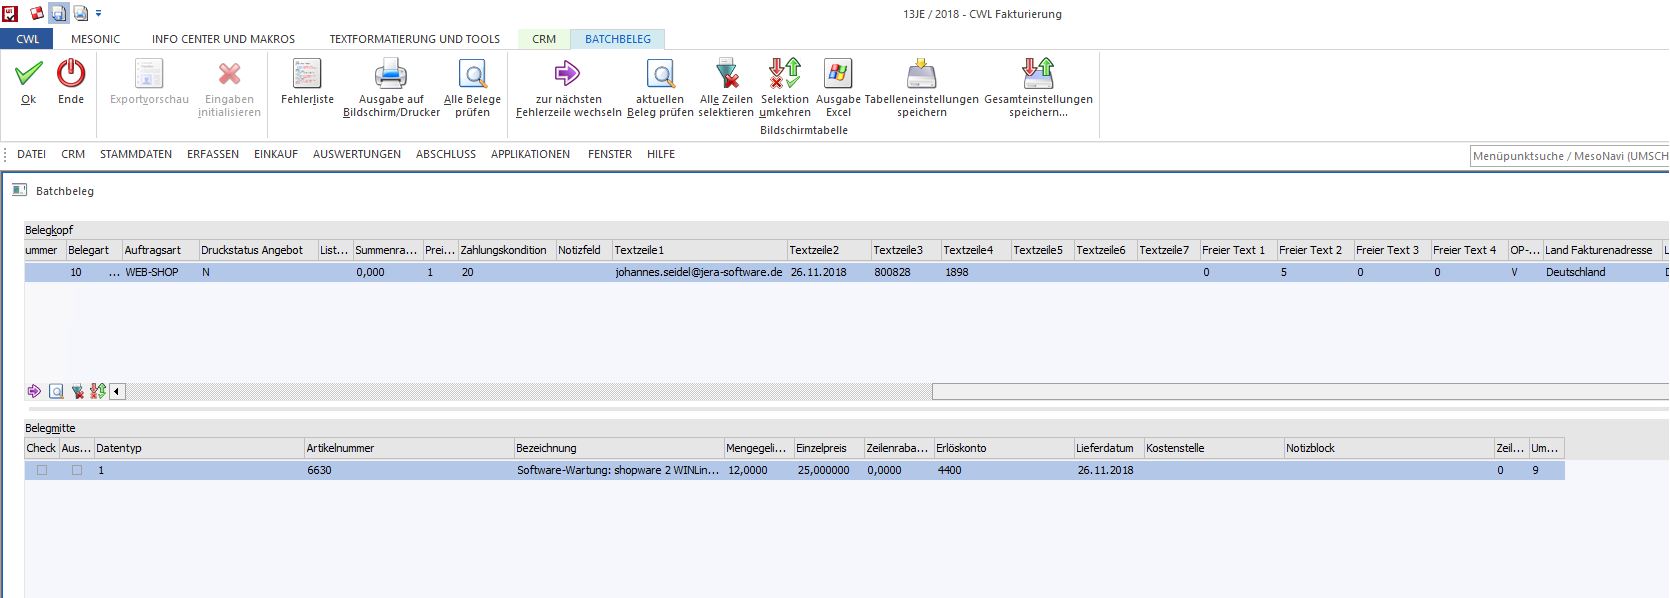Image resolution: width=1670 pixels, height=598 pixels.
Task: Click scroll-left arrow of Belegkopf scrollbar
Action: point(117,391)
